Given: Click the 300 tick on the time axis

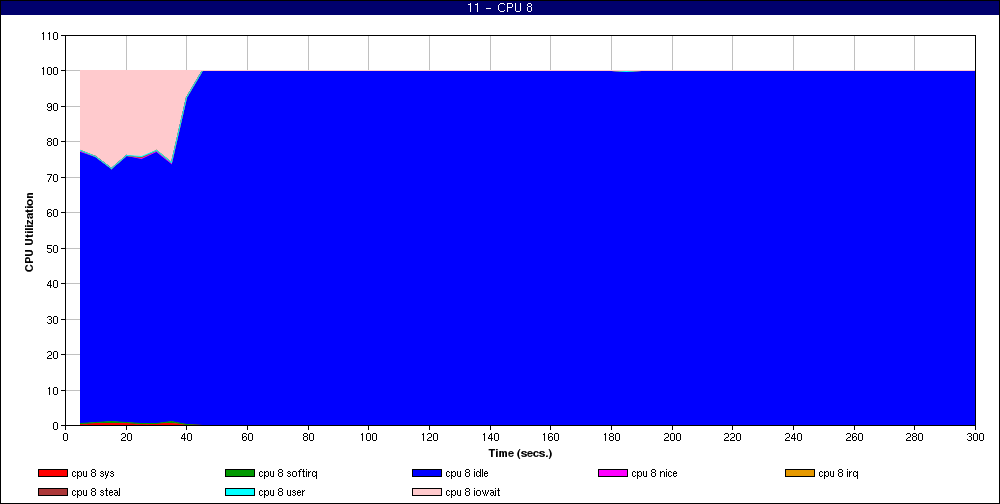Looking at the screenshot, I should [975, 437].
